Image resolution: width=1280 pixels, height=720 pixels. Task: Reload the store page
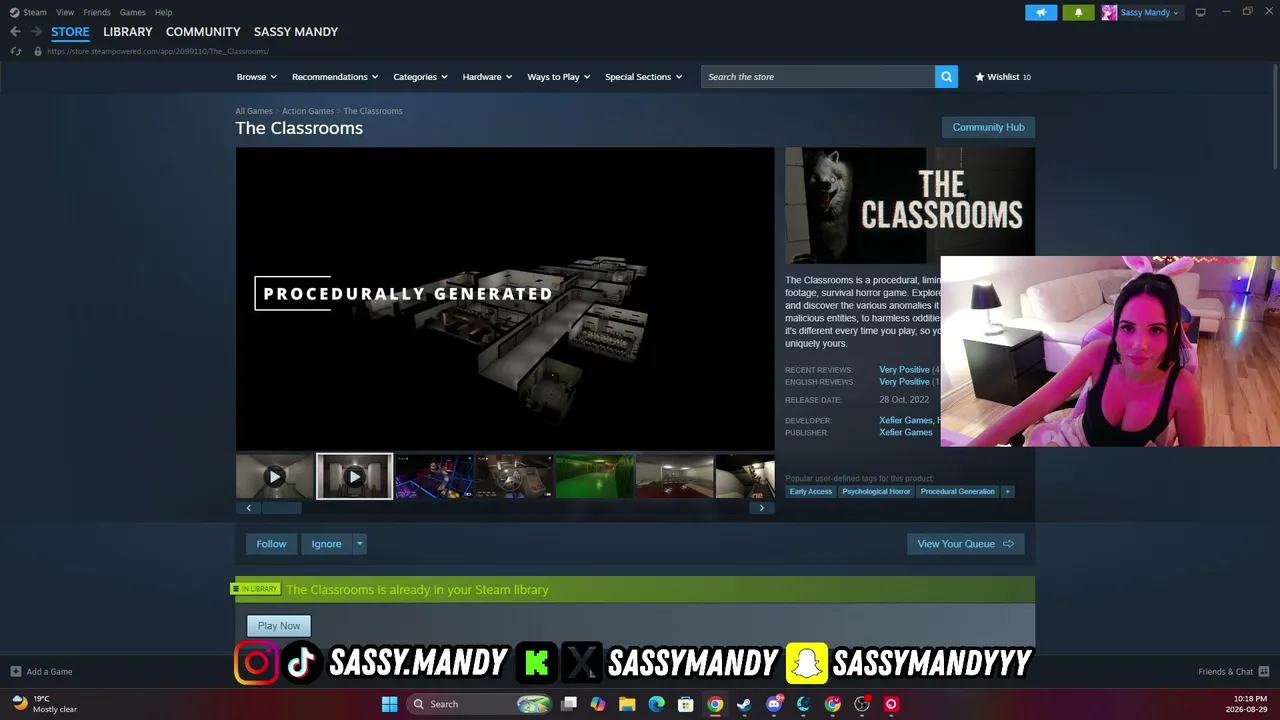pyautogui.click(x=15, y=51)
